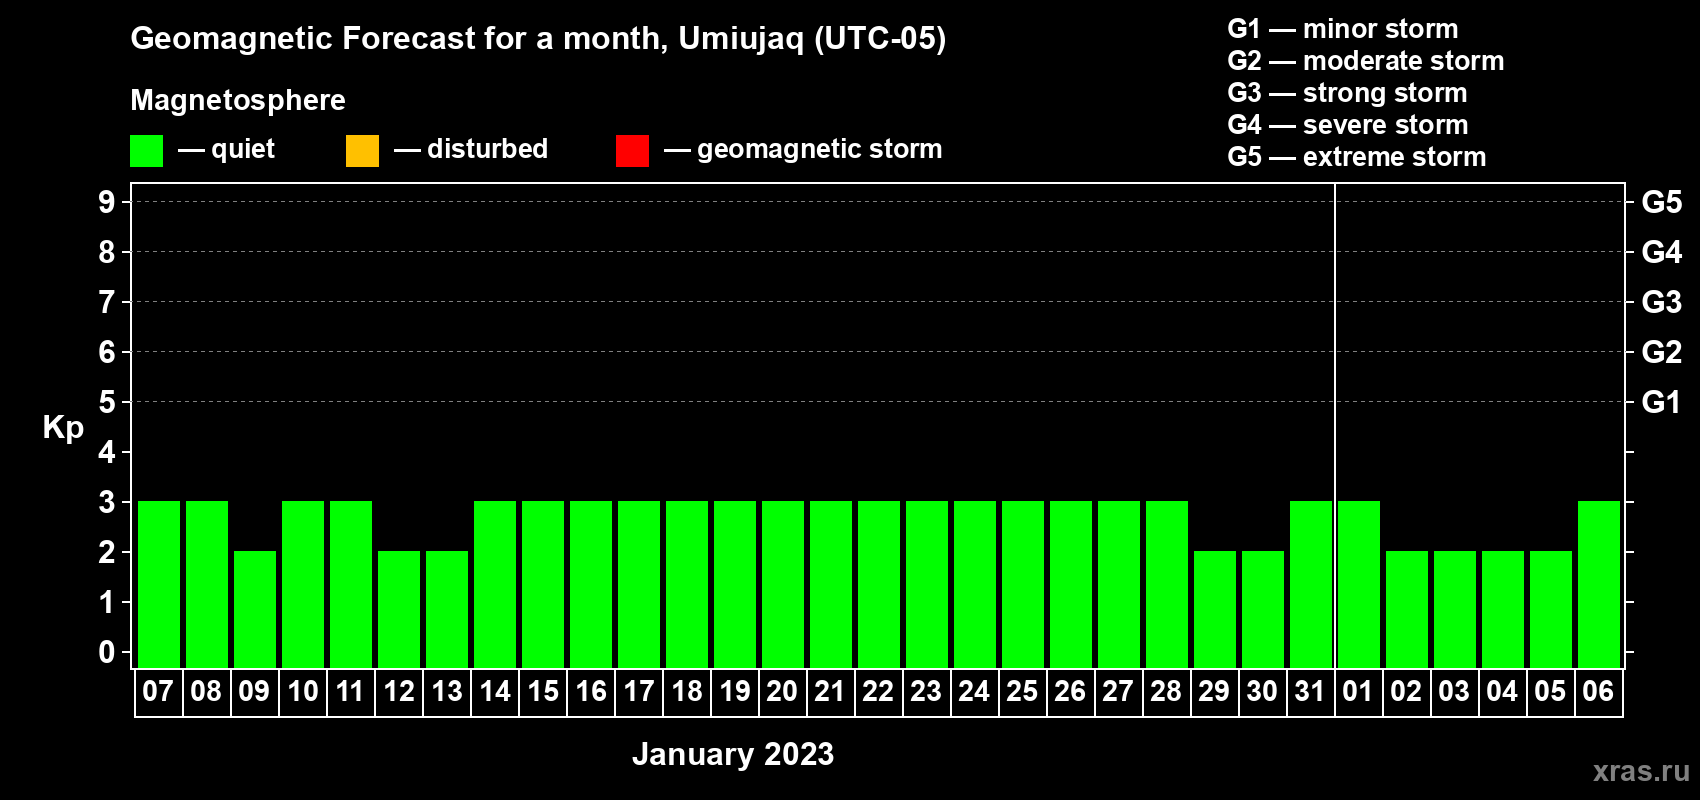The width and height of the screenshot is (1700, 800).
Task: Click the red geomagnetic storm legend swatch
Action: pyautogui.click(x=633, y=151)
